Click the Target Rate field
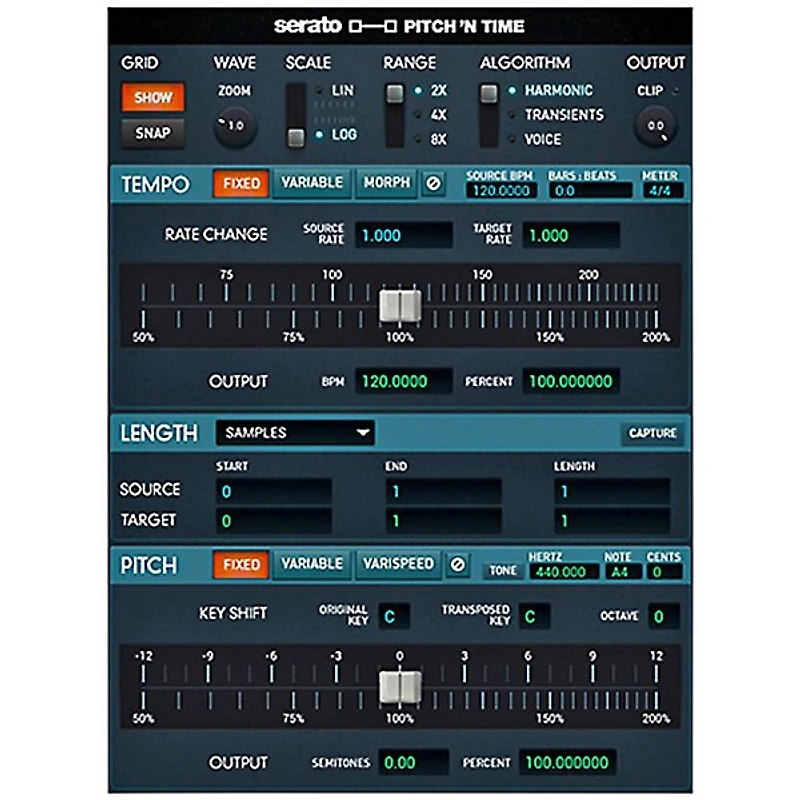Image resolution: width=800 pixels, height=800 pixels. tap(571, 235)
